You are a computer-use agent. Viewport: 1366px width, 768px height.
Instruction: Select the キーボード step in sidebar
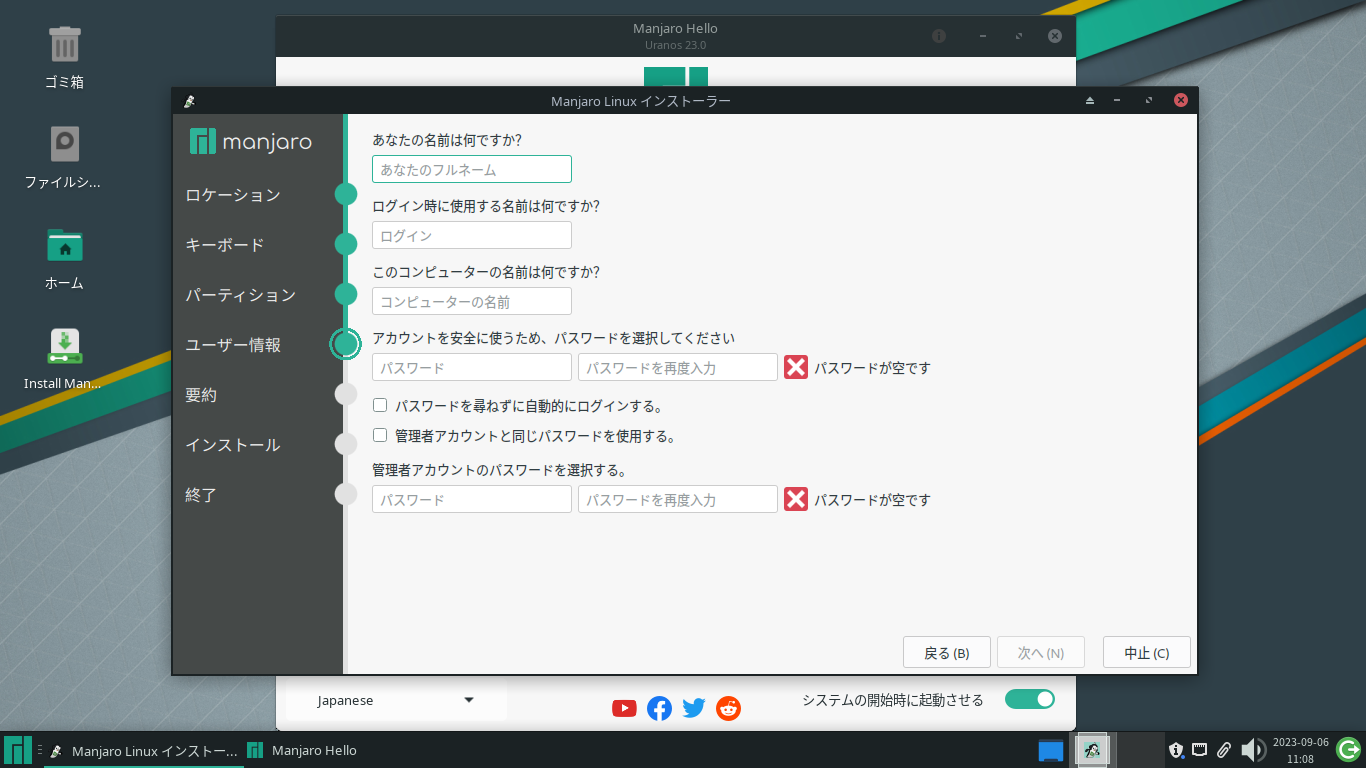[225, 245]
